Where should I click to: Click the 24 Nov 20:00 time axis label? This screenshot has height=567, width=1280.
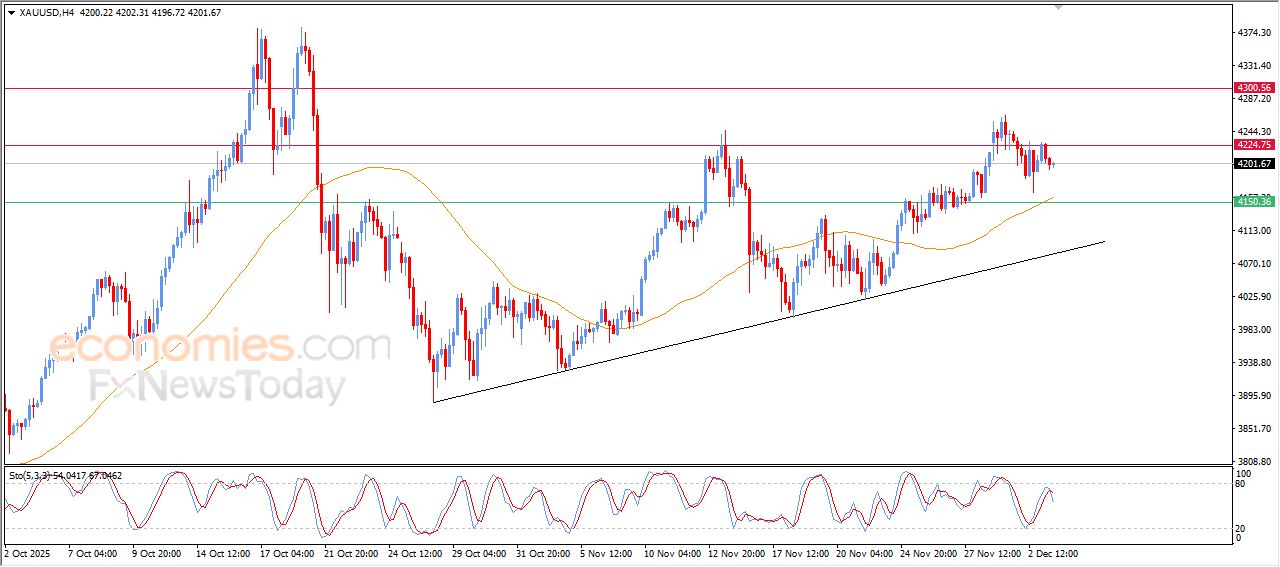click(x=923, y=552)
